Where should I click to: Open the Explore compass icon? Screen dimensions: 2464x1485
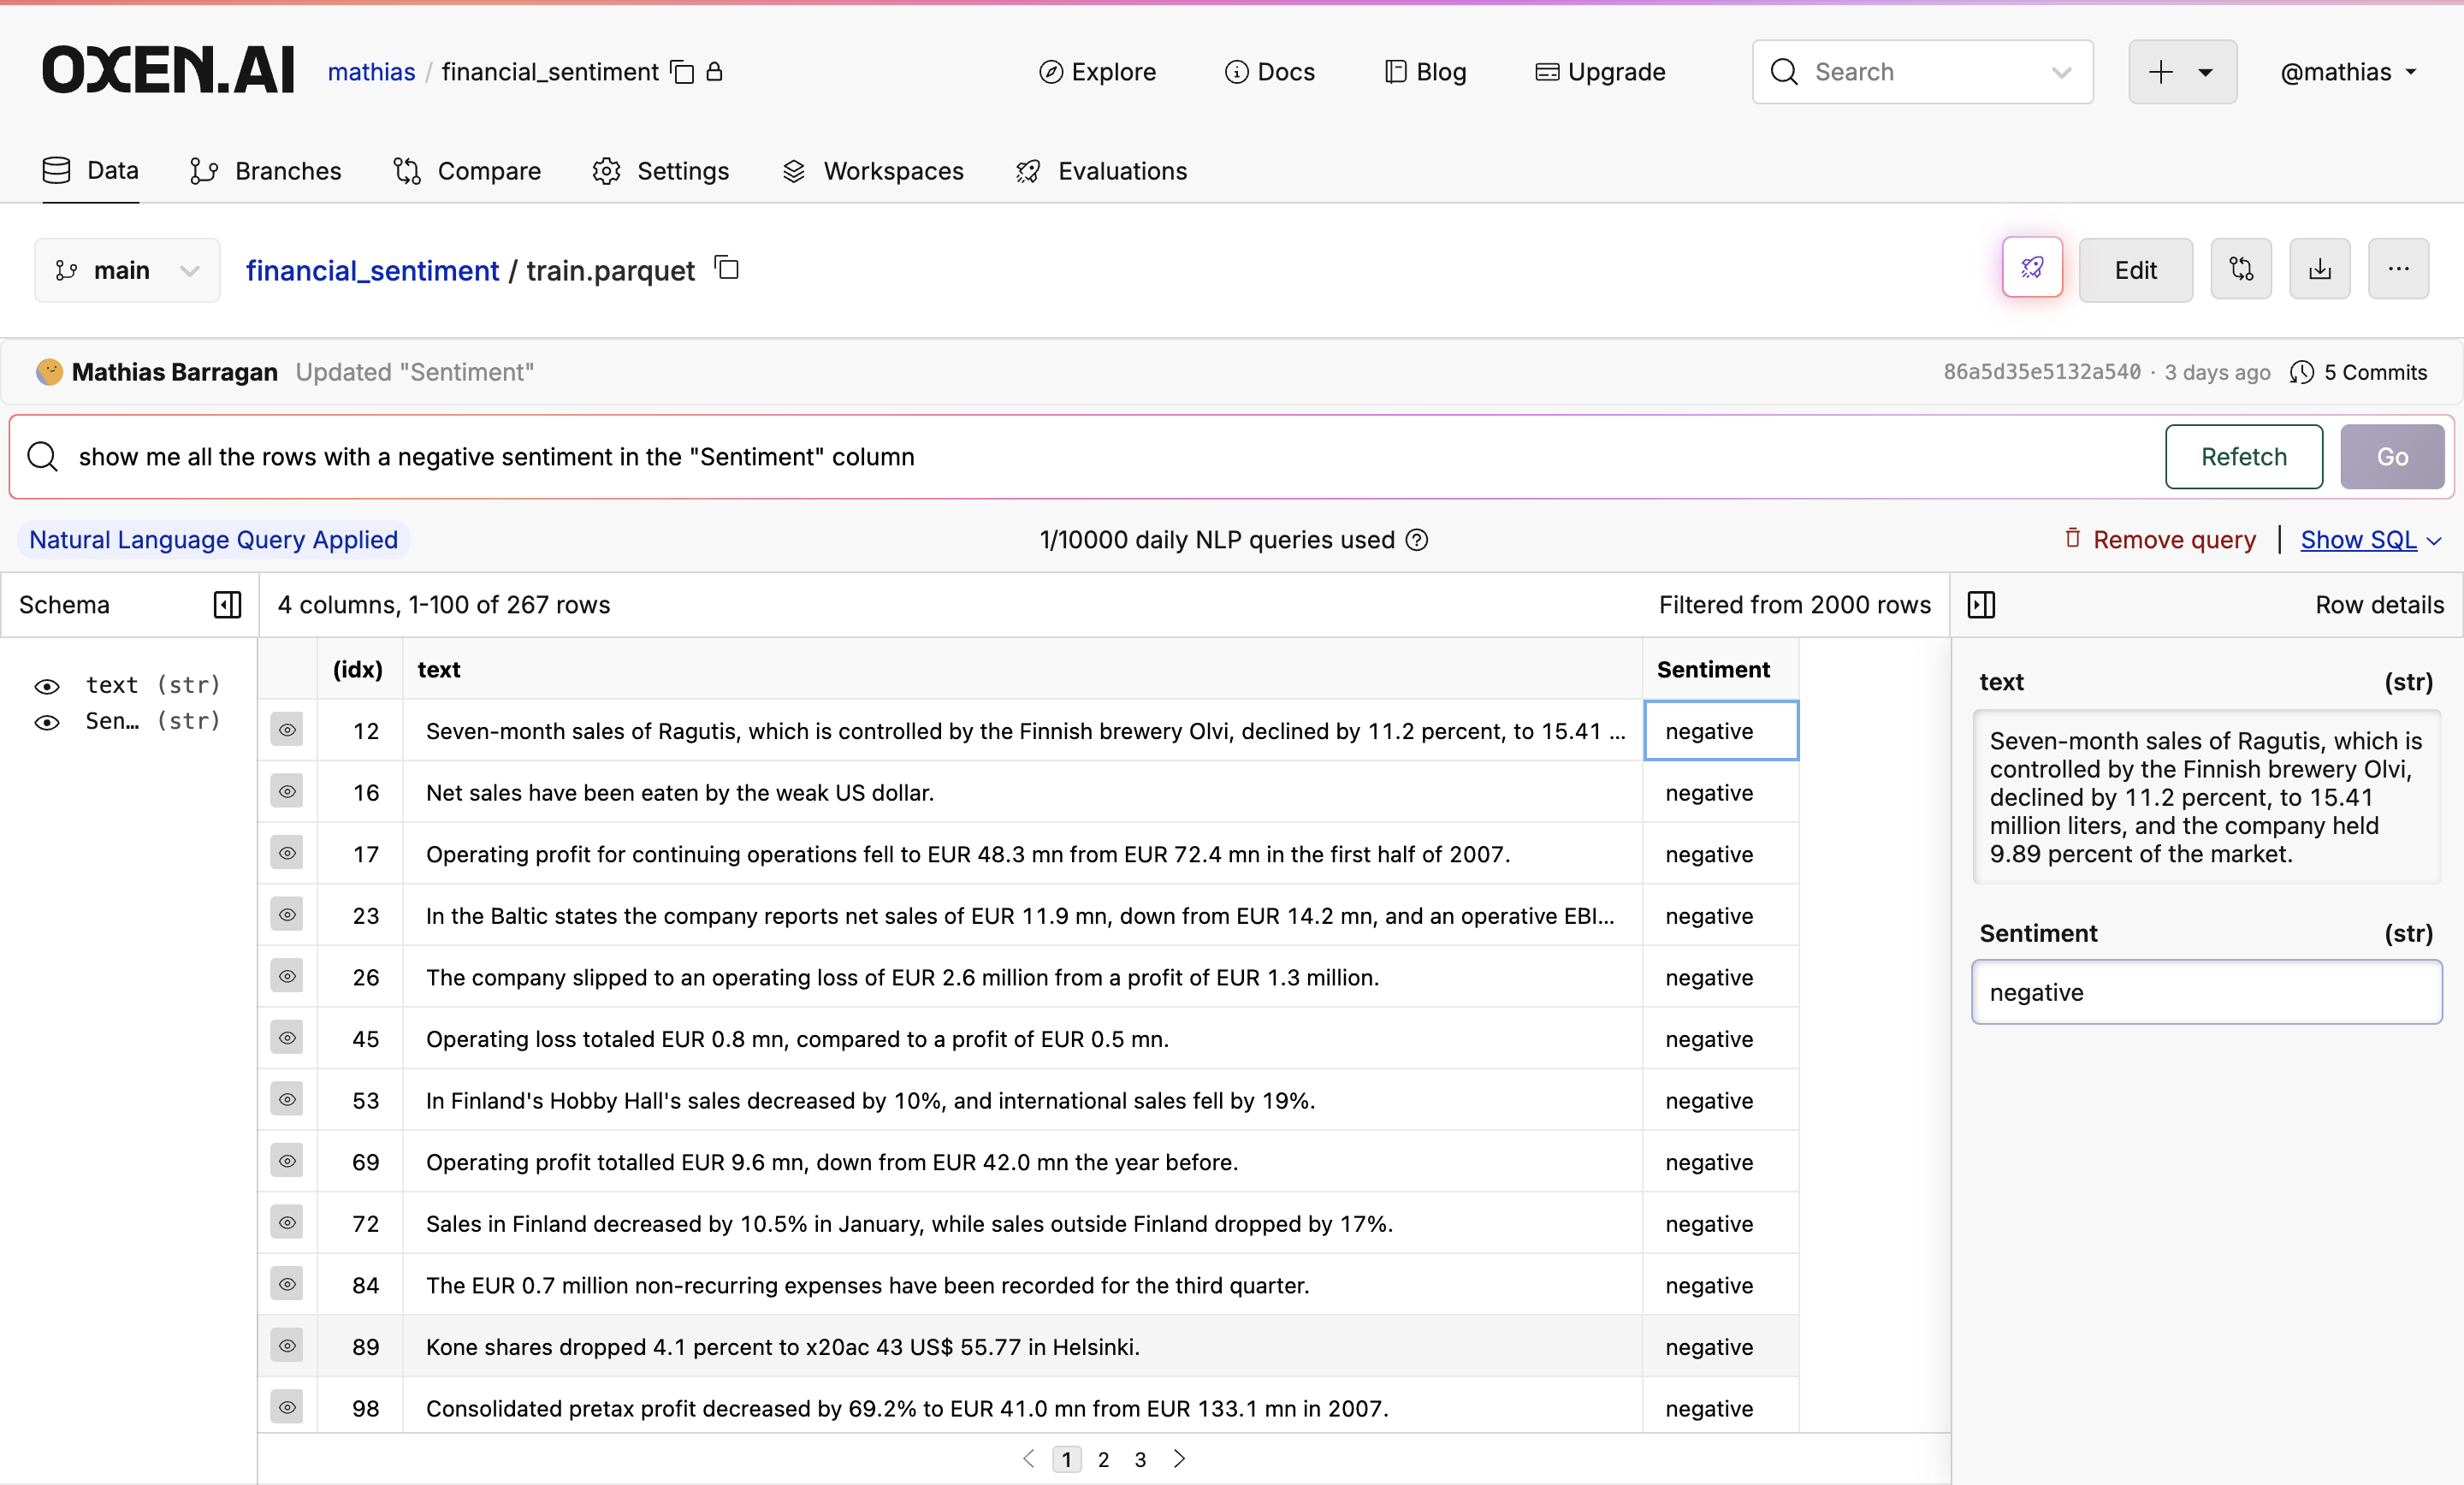pos(1049,71)
